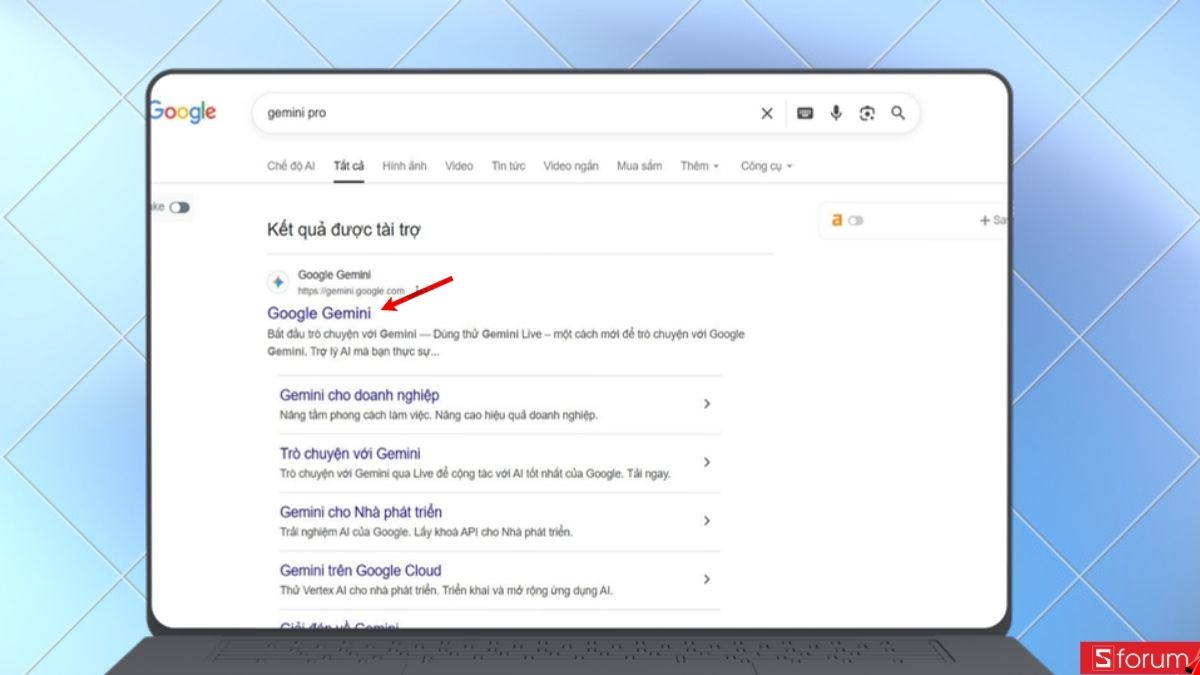
Task: Click the https://gemini.google.com URL text
Action: [351, 291]
